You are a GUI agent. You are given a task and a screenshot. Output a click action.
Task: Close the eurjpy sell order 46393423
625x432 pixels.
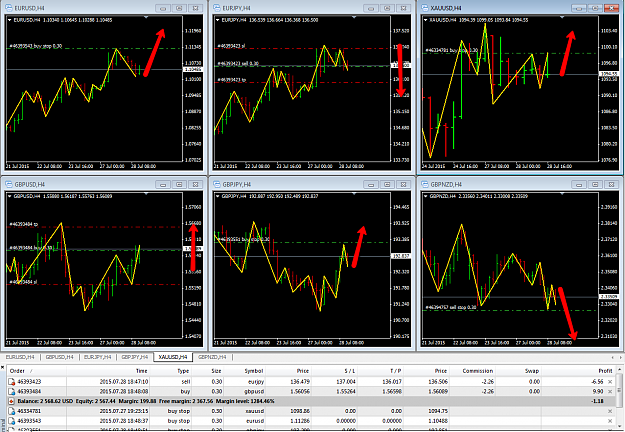click(610, 382)
